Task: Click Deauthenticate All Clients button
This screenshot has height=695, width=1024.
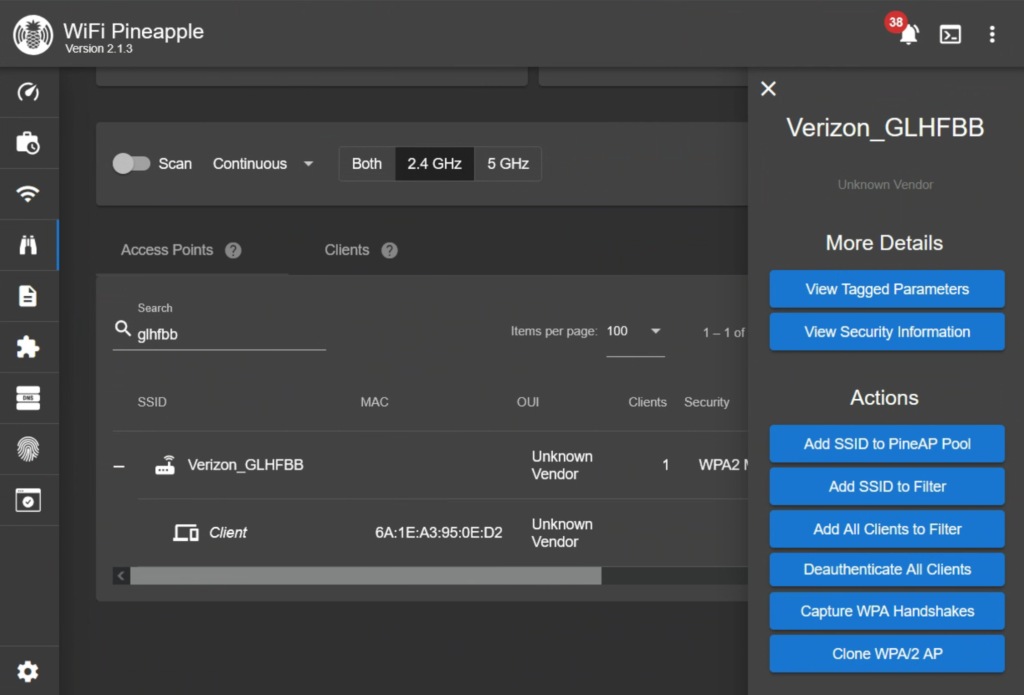Action: (887, 570)
